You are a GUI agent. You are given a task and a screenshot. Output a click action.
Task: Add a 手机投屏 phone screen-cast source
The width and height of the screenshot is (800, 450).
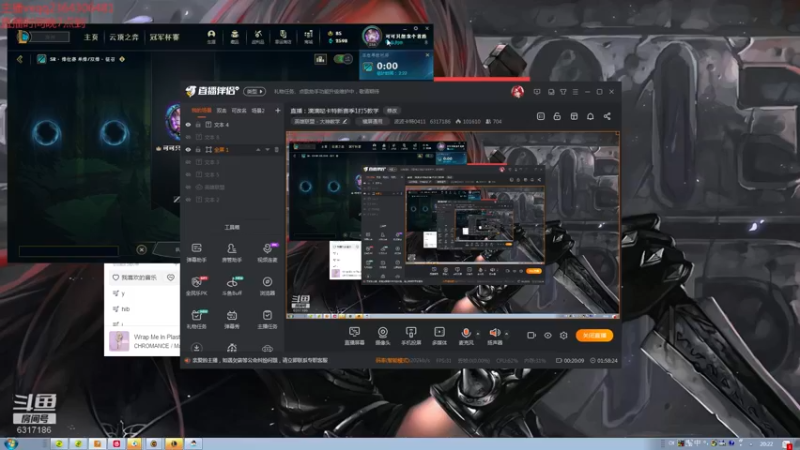pyautogui.click(x=411, y=336)
